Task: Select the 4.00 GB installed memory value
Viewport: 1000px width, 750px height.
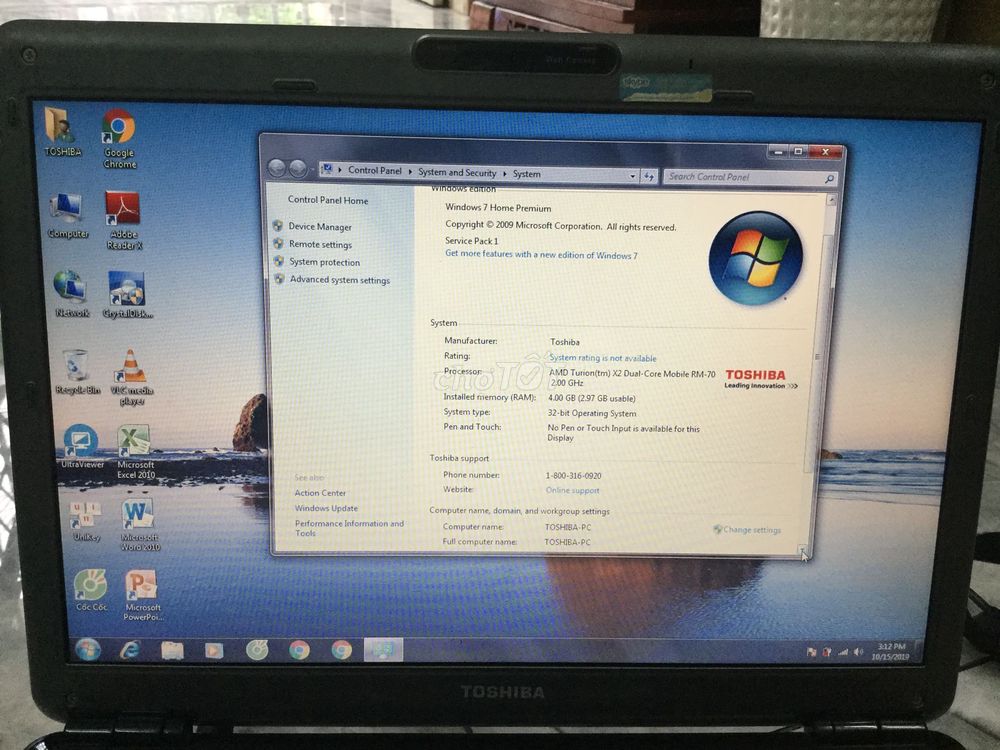Action: click(592, 398)
